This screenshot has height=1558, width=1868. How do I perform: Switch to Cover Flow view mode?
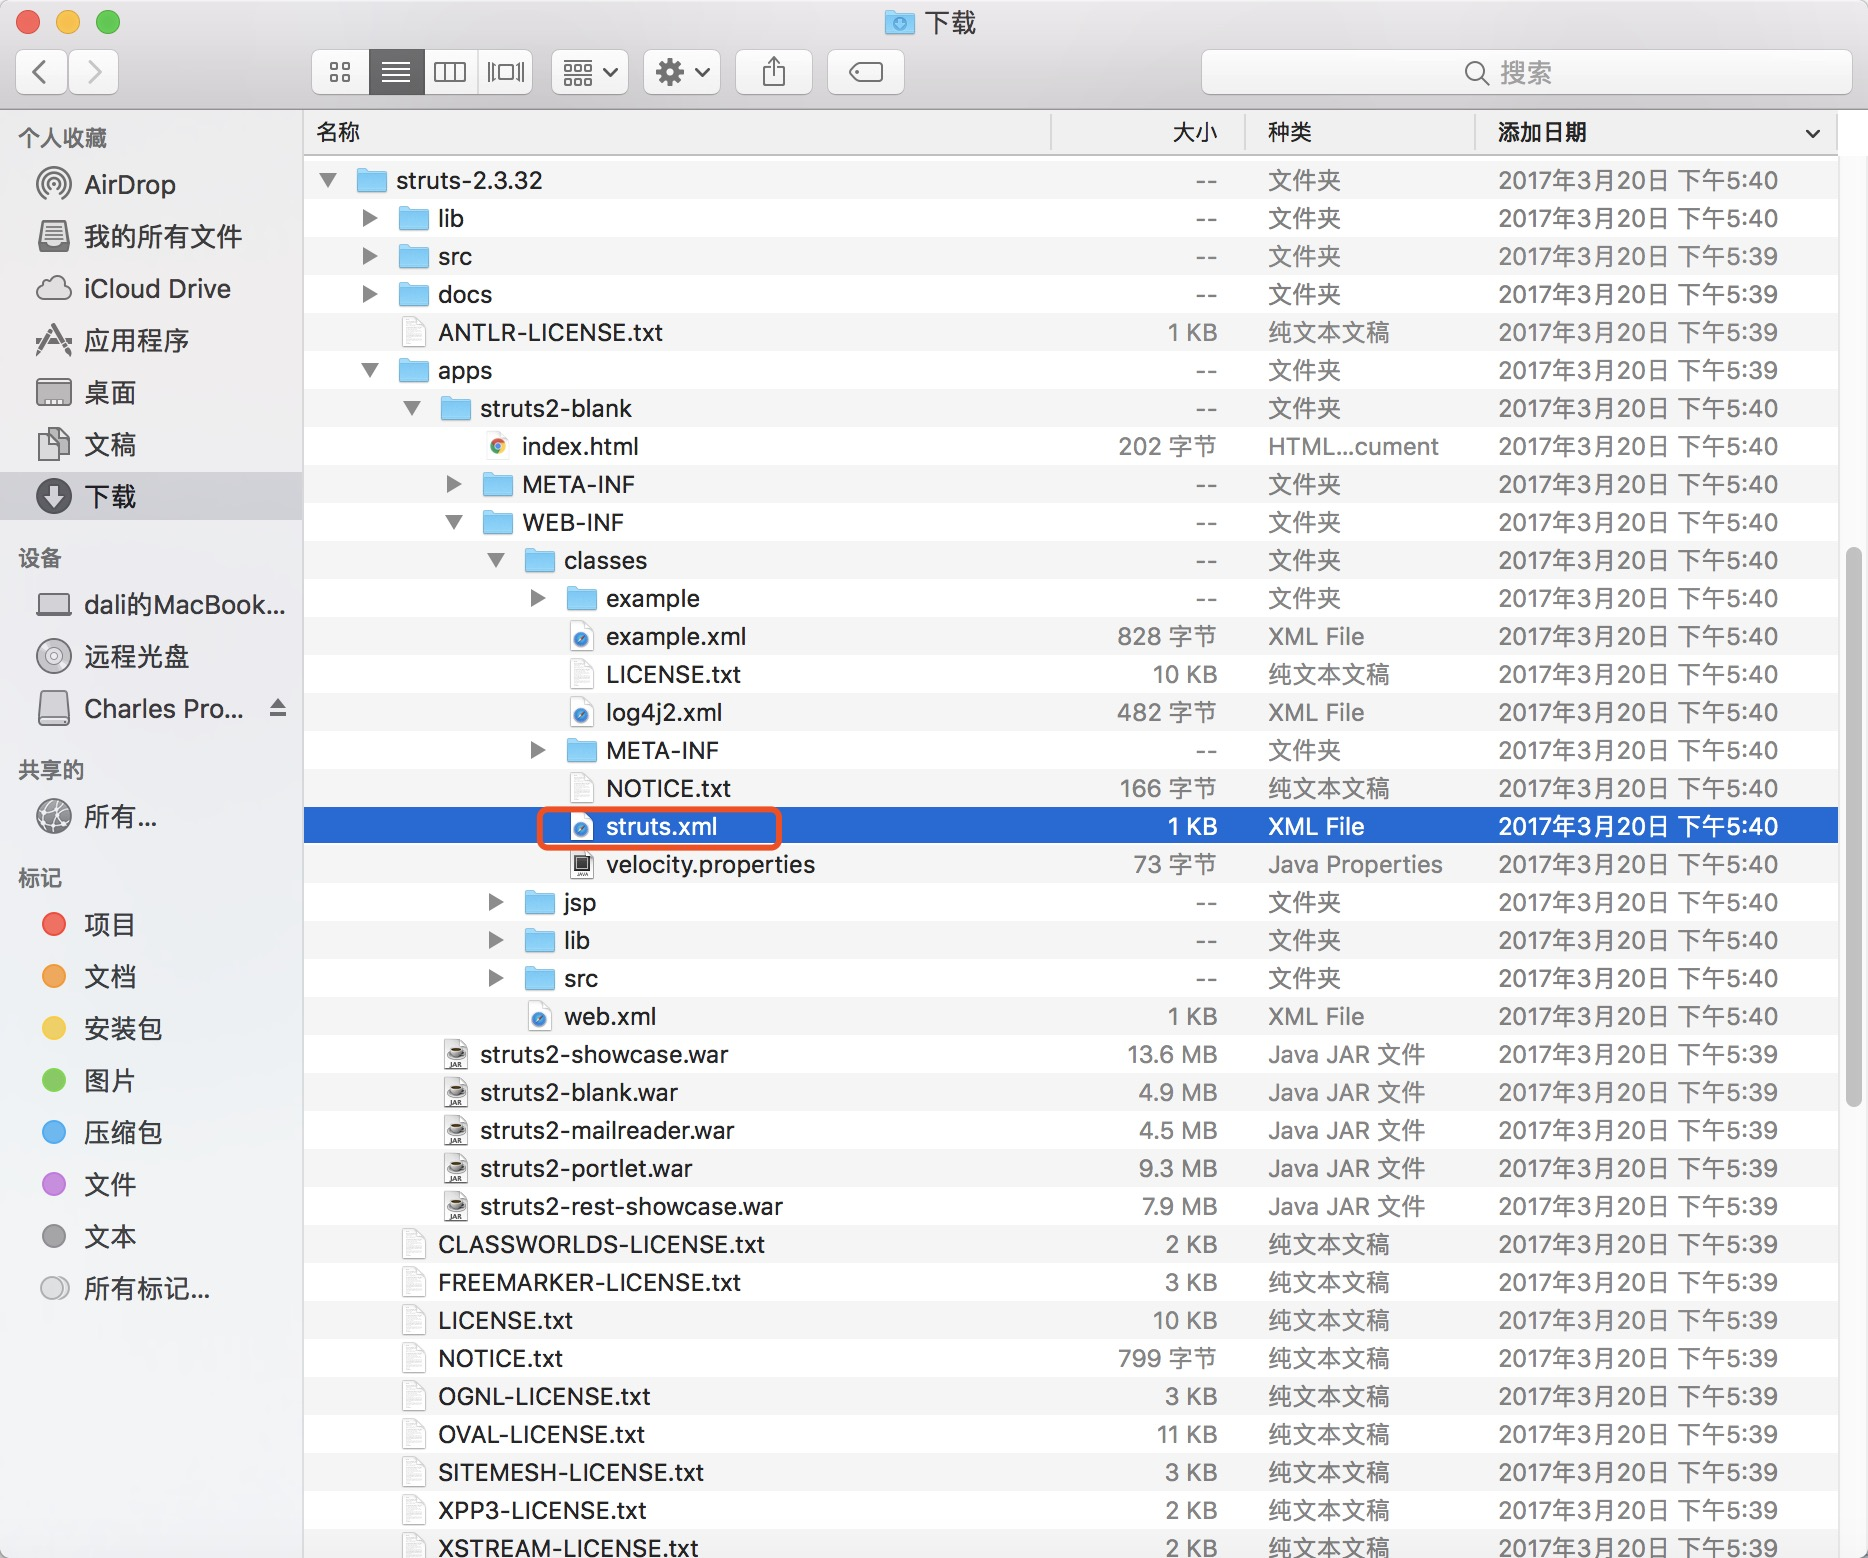[x=506, y=72]
